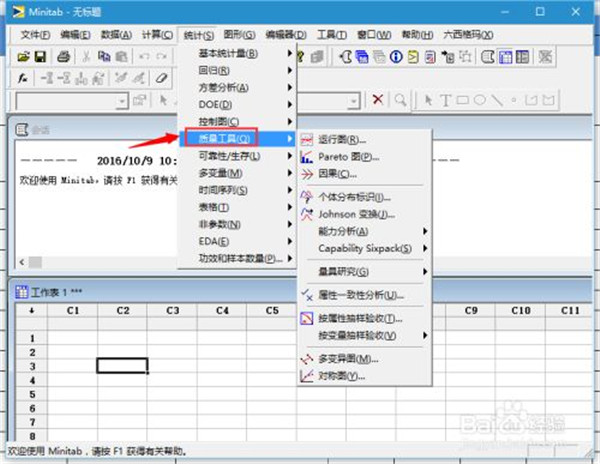The height and width of the screenshot is (464, 600).
Task: Expand 按变量抽样验收(V) submenu
Action: click(365, 335)
